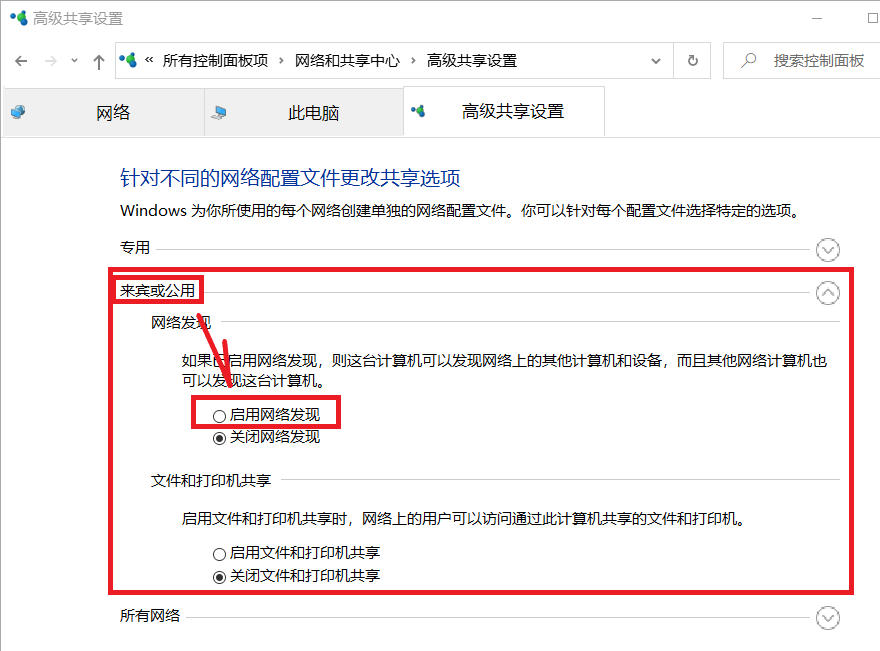
Task: Expand the 所有网络 profile section
Action: [x=827, y=618]
